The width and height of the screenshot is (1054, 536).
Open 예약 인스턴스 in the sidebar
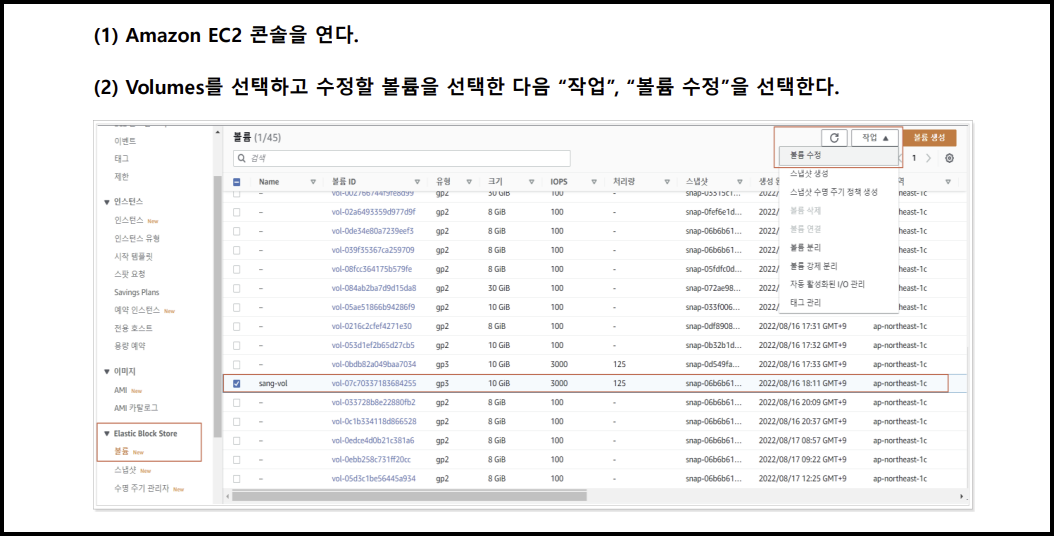click(x=137, y=310)
